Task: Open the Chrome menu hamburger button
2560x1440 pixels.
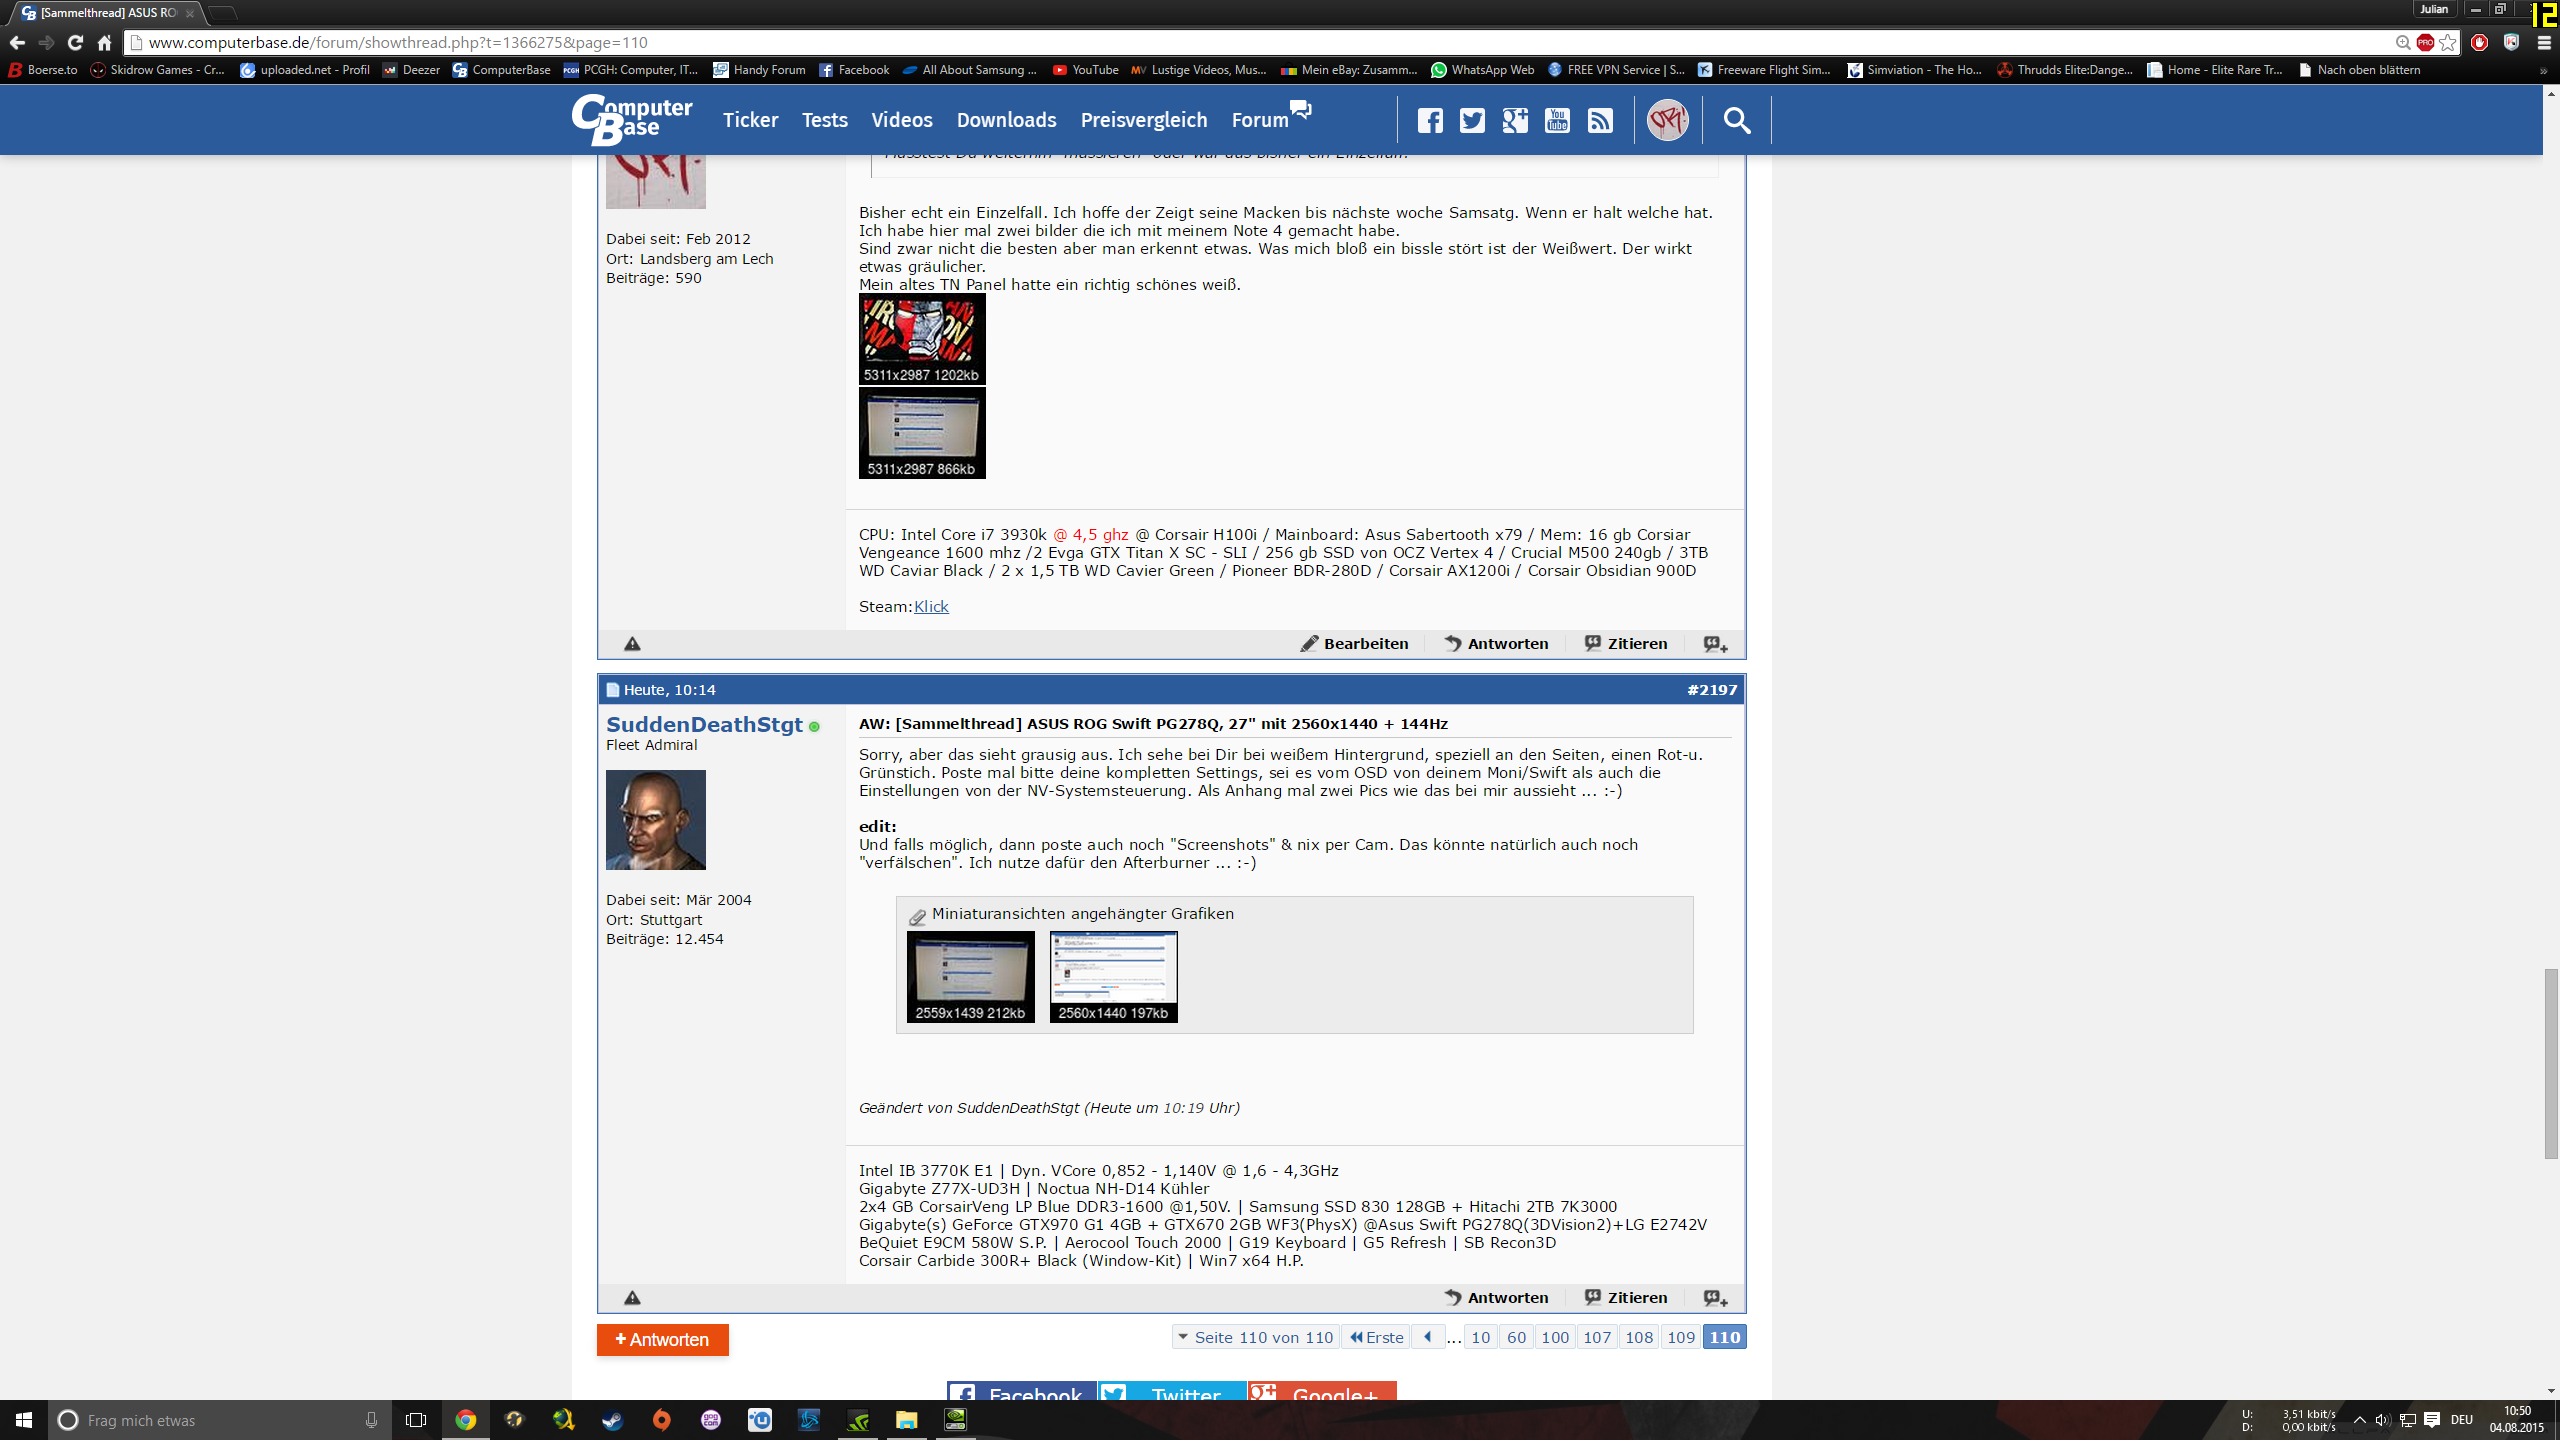Action: [x=2544, y=42]
